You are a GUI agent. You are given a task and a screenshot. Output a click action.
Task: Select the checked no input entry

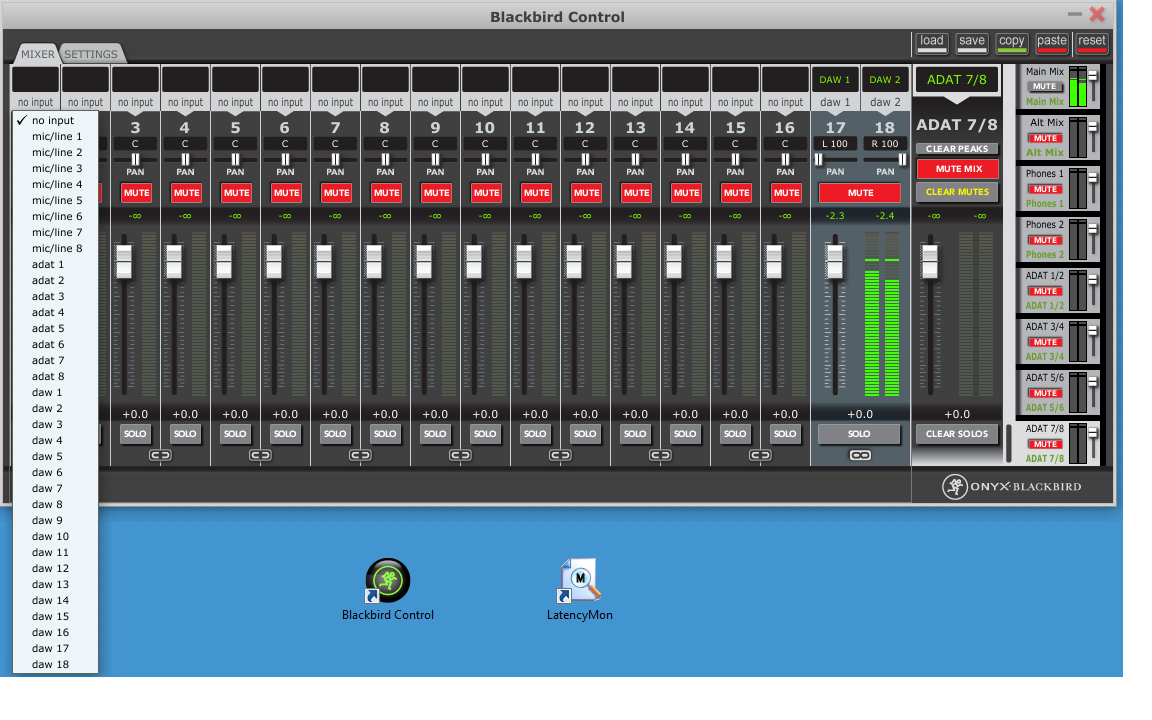55,120
